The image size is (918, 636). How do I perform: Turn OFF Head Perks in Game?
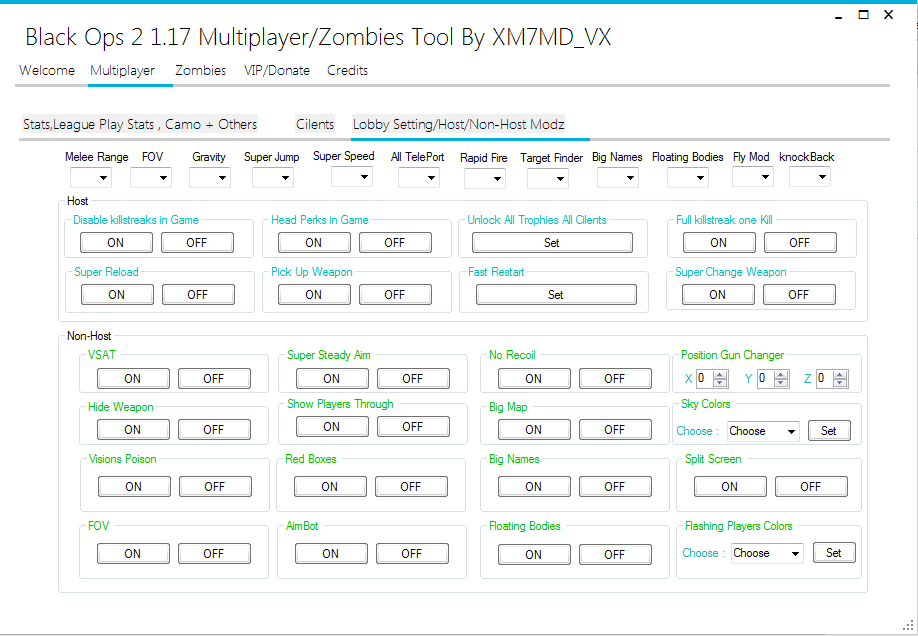point(395,242)
